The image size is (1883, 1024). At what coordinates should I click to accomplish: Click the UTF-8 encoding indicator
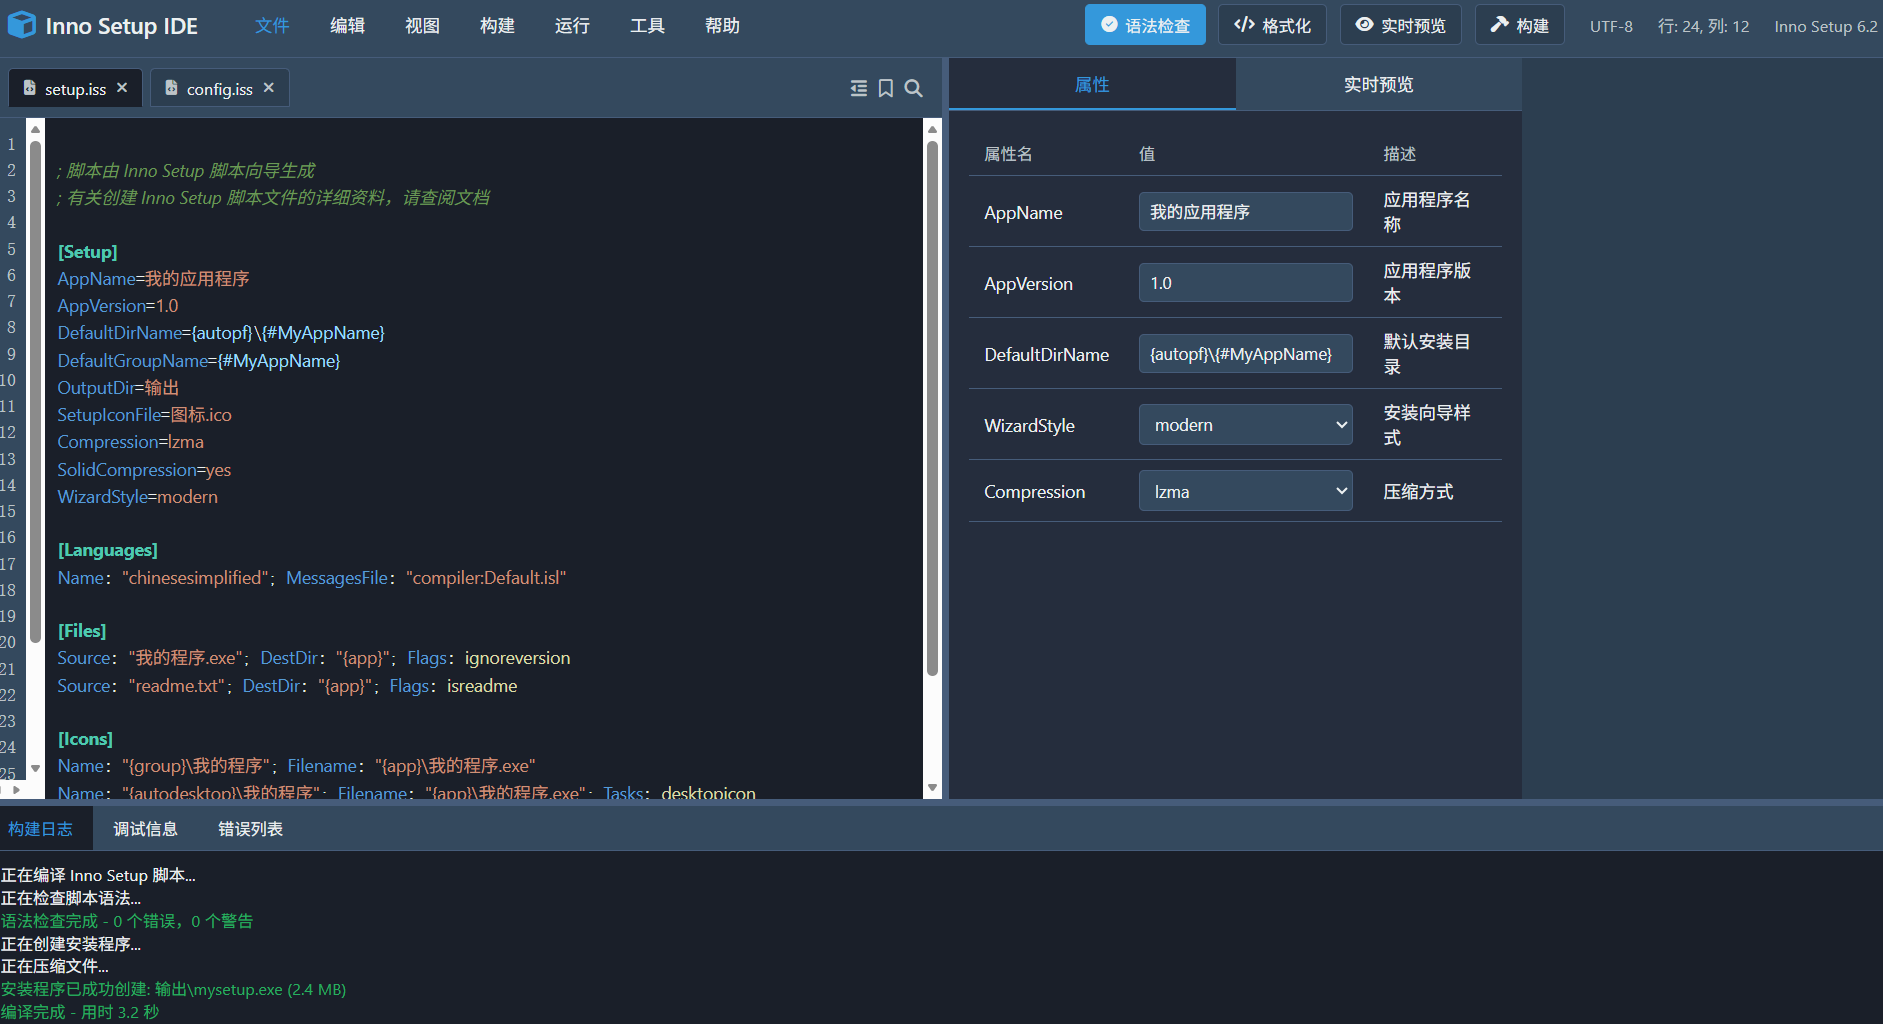click(1611, 26)
